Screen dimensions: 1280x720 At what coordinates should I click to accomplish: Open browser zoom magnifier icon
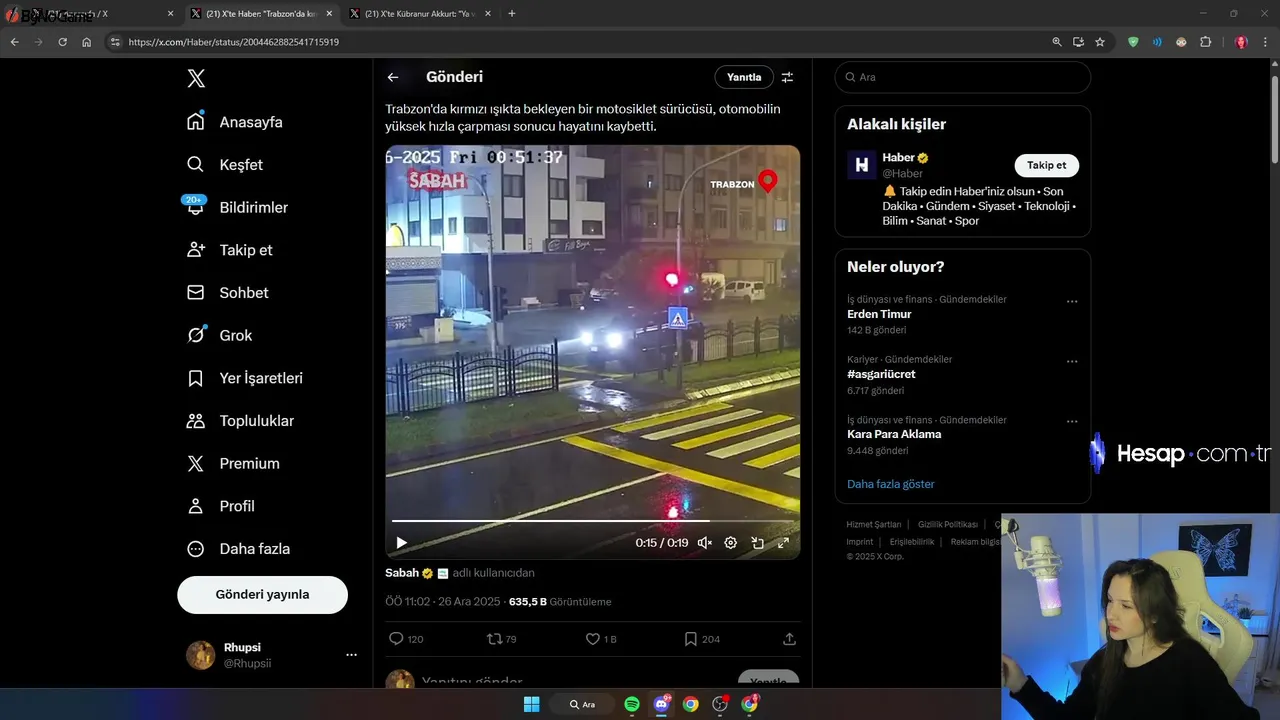[1057, 42]
